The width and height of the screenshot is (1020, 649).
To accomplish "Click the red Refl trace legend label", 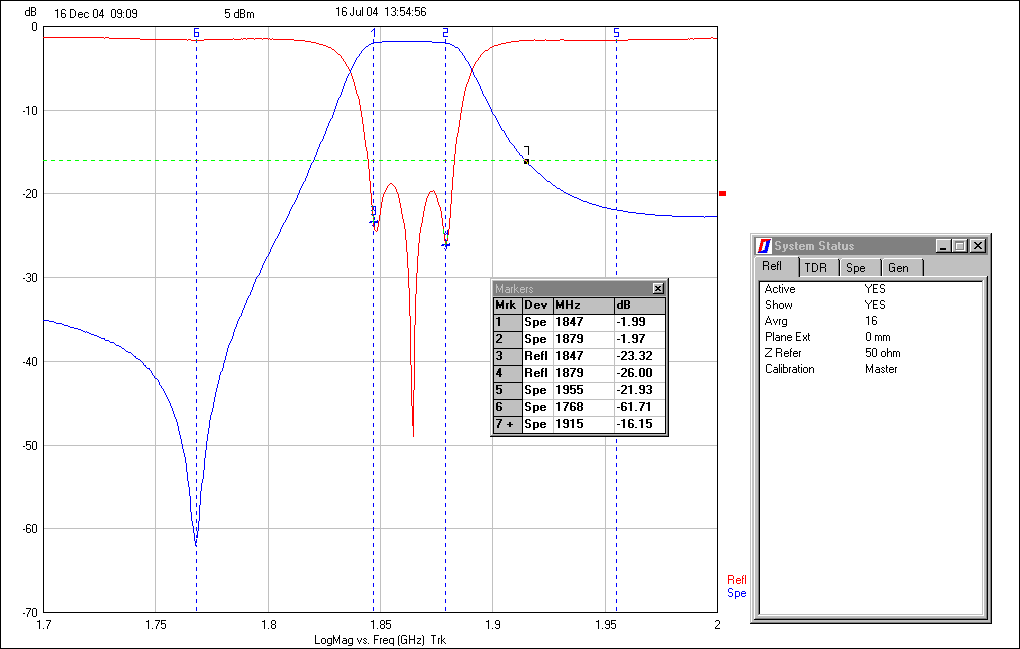I will pos(736,580).
